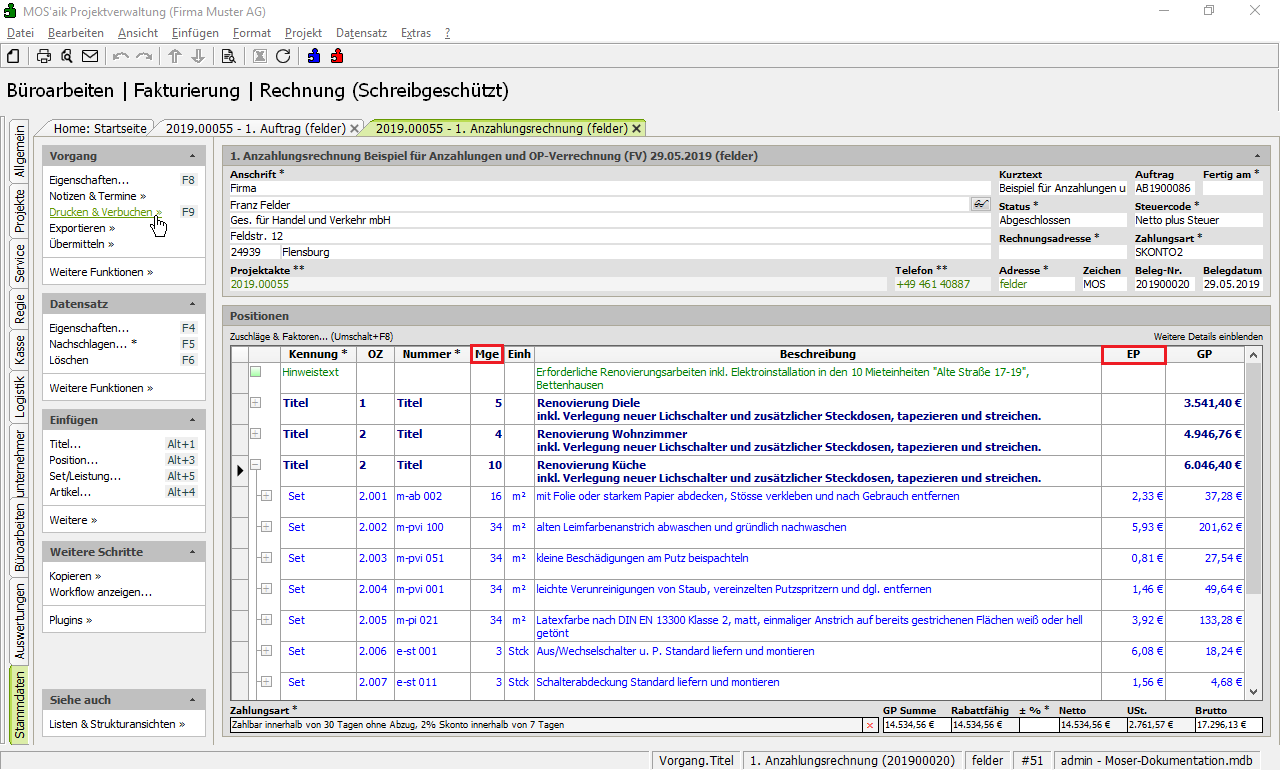Open print preview with magnifier icon
Image resolution: width=1280 pixels, height=770 pixels.
pos(67,56)
